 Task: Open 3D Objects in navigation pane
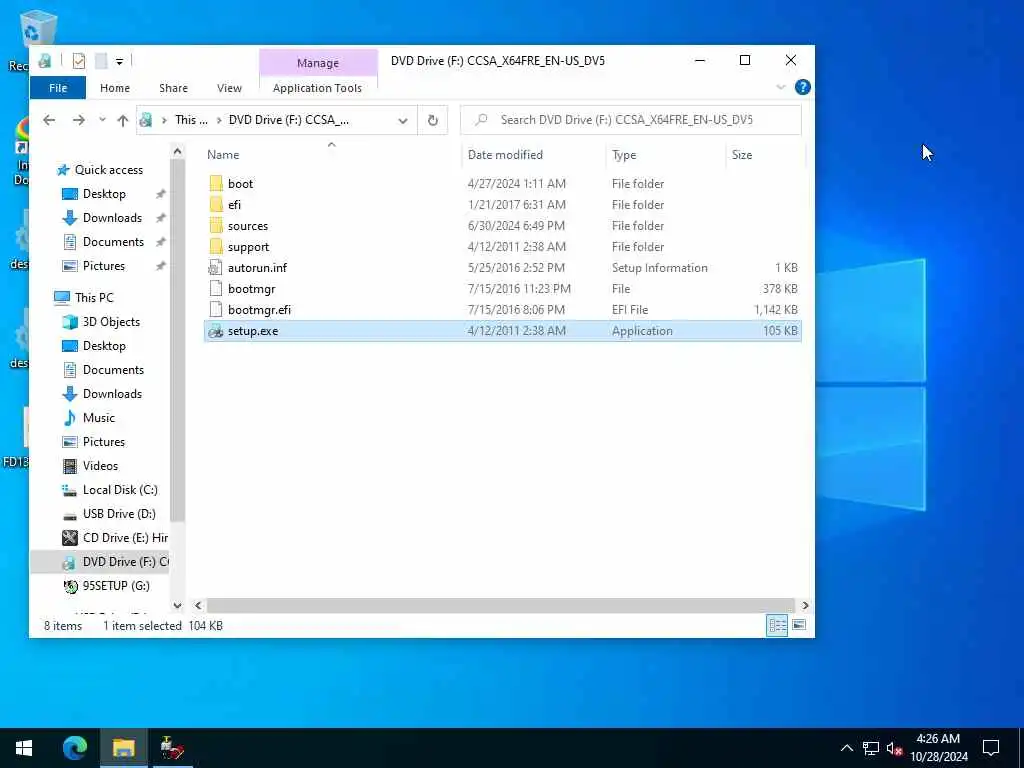tap(111, 322)
